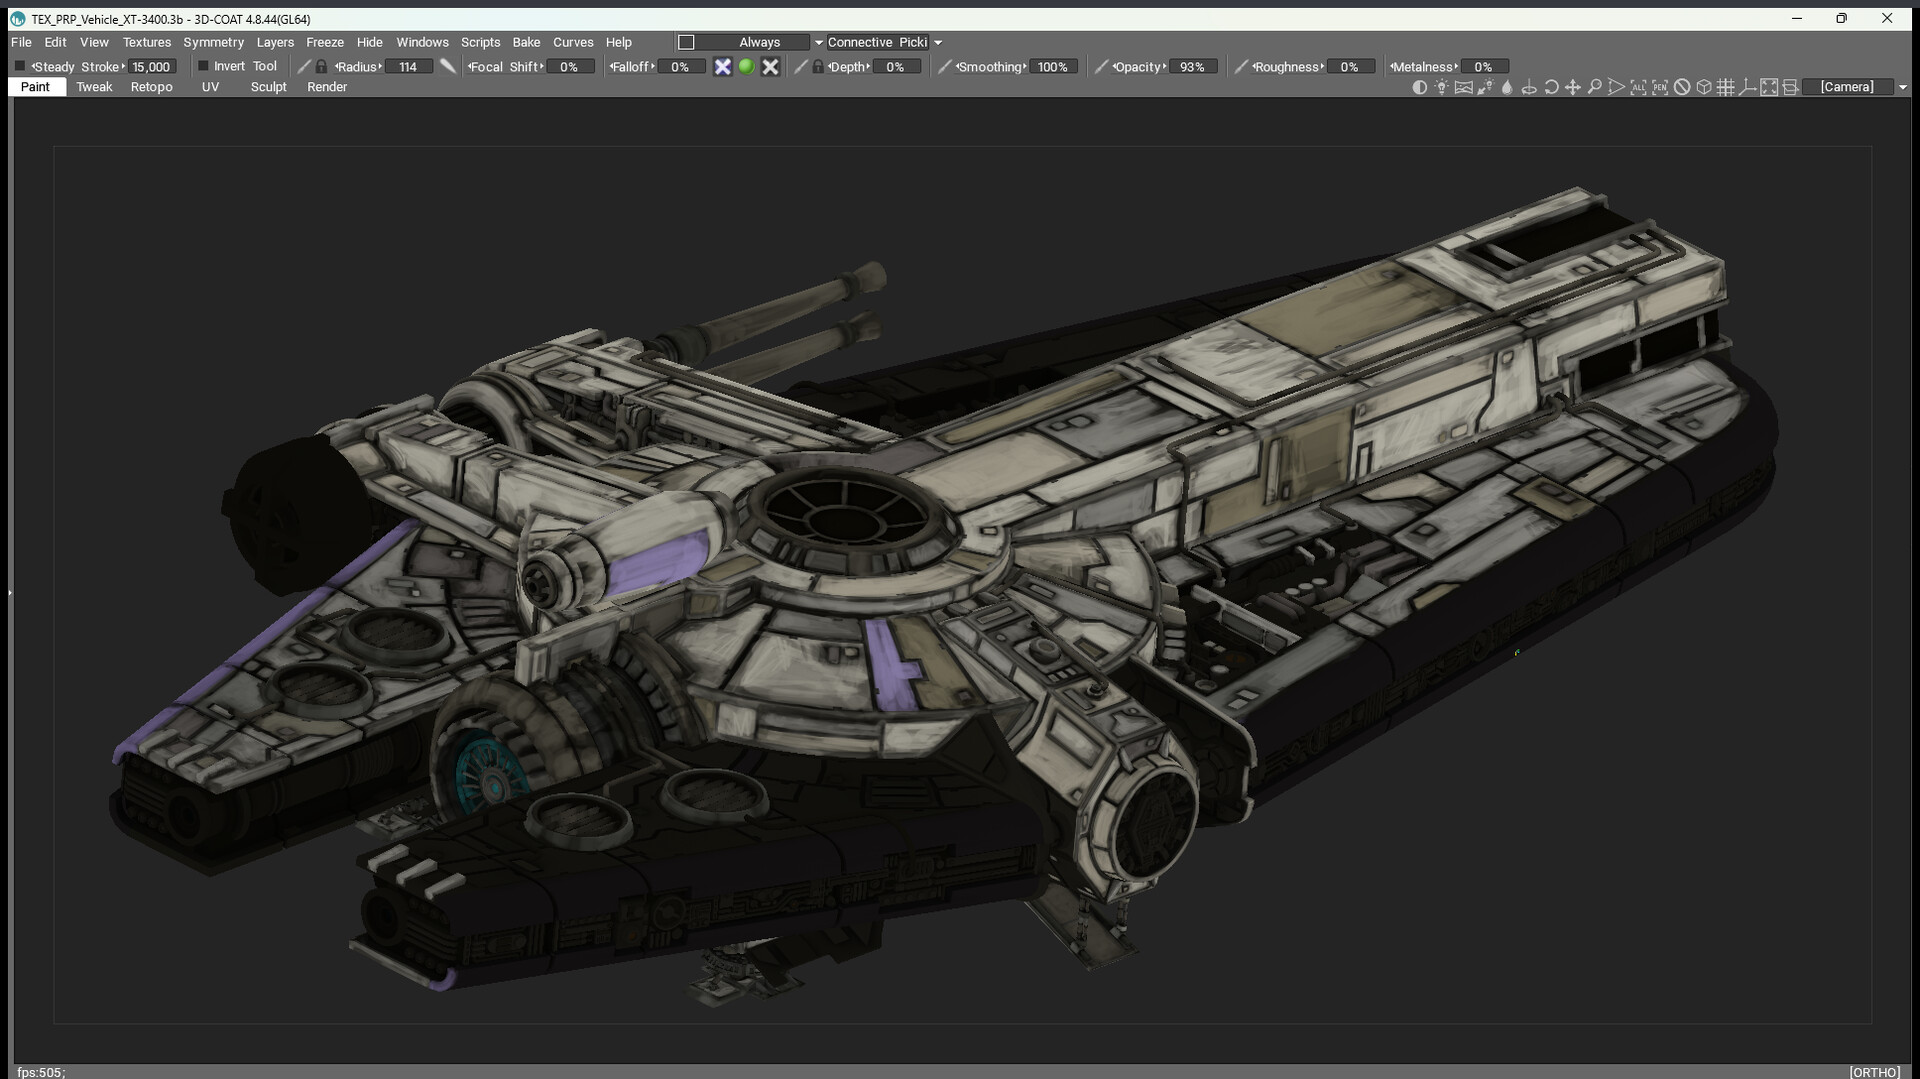
Task: Open the File menu
Action: point(21,42)
